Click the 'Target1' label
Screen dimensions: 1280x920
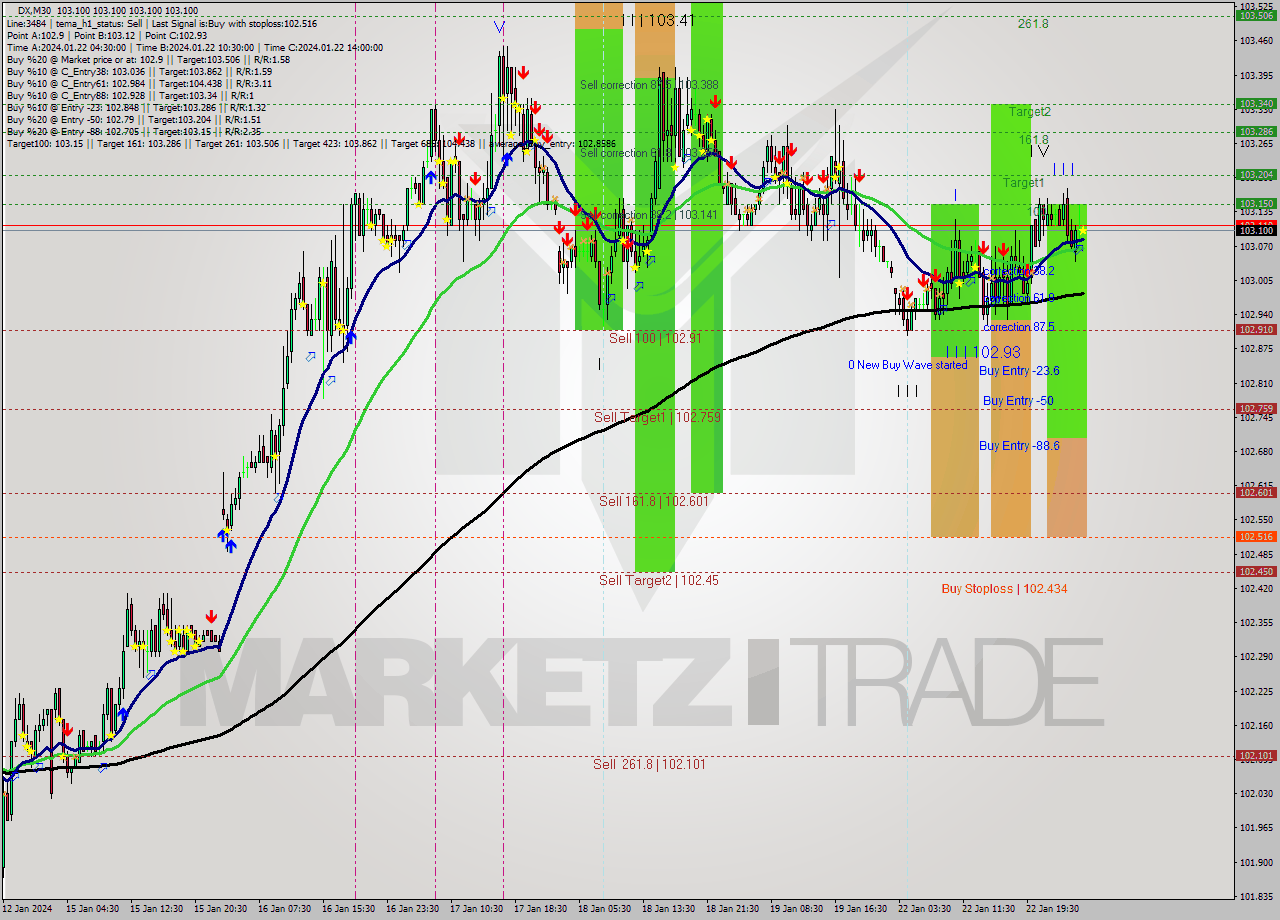(x=1024, y=183)
